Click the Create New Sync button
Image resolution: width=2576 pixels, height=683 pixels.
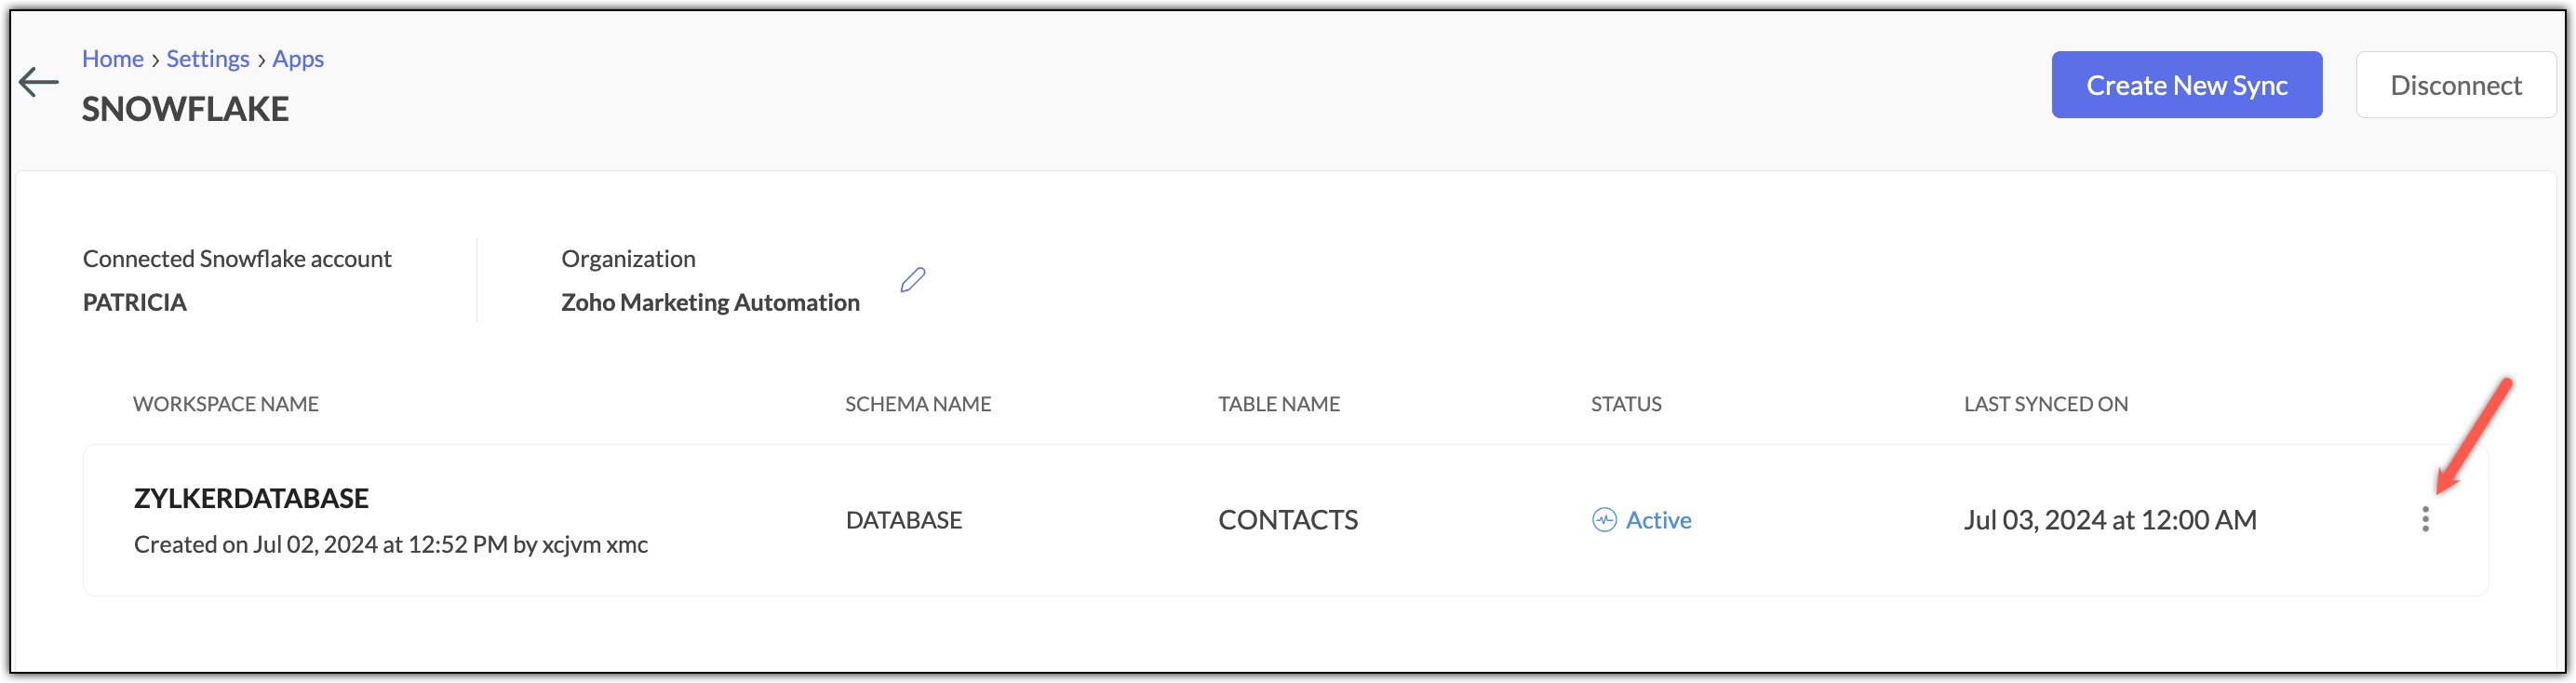[x=2187, y=85]
